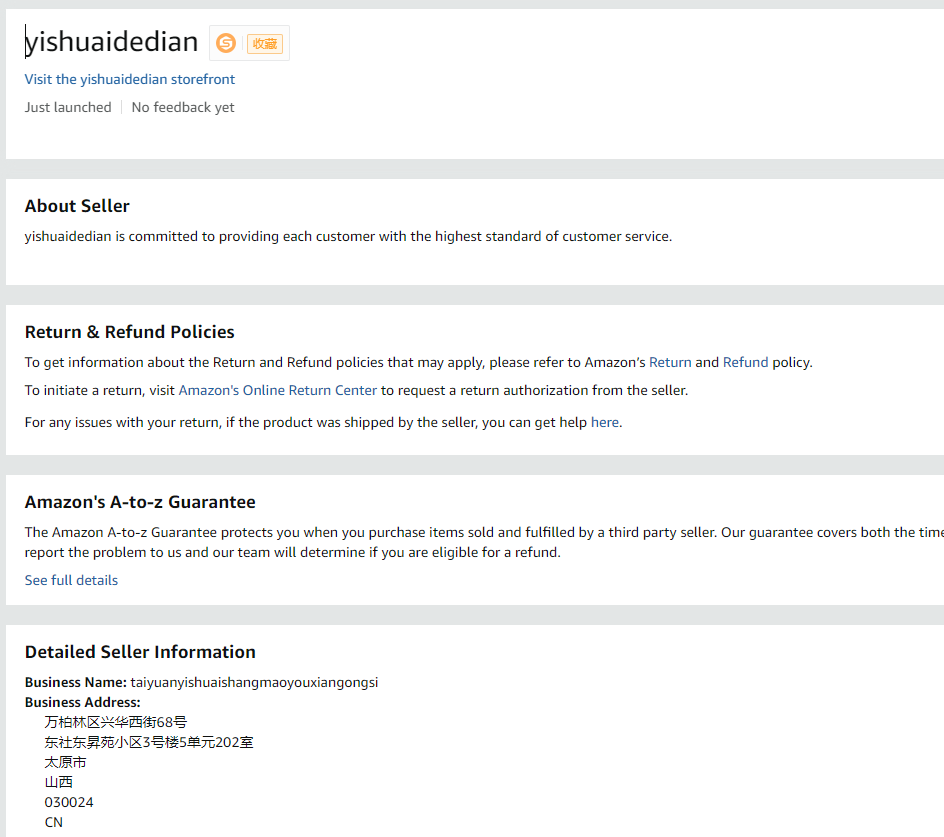Click the city line 太原市

(65, 762)
